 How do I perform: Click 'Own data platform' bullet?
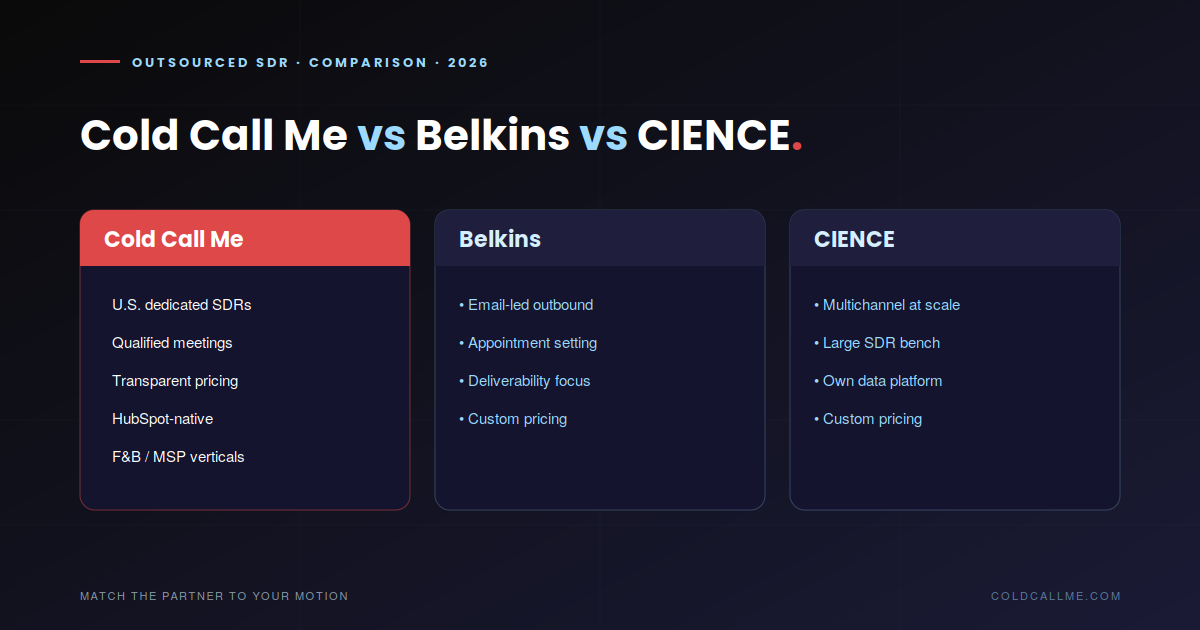(878, 381)
